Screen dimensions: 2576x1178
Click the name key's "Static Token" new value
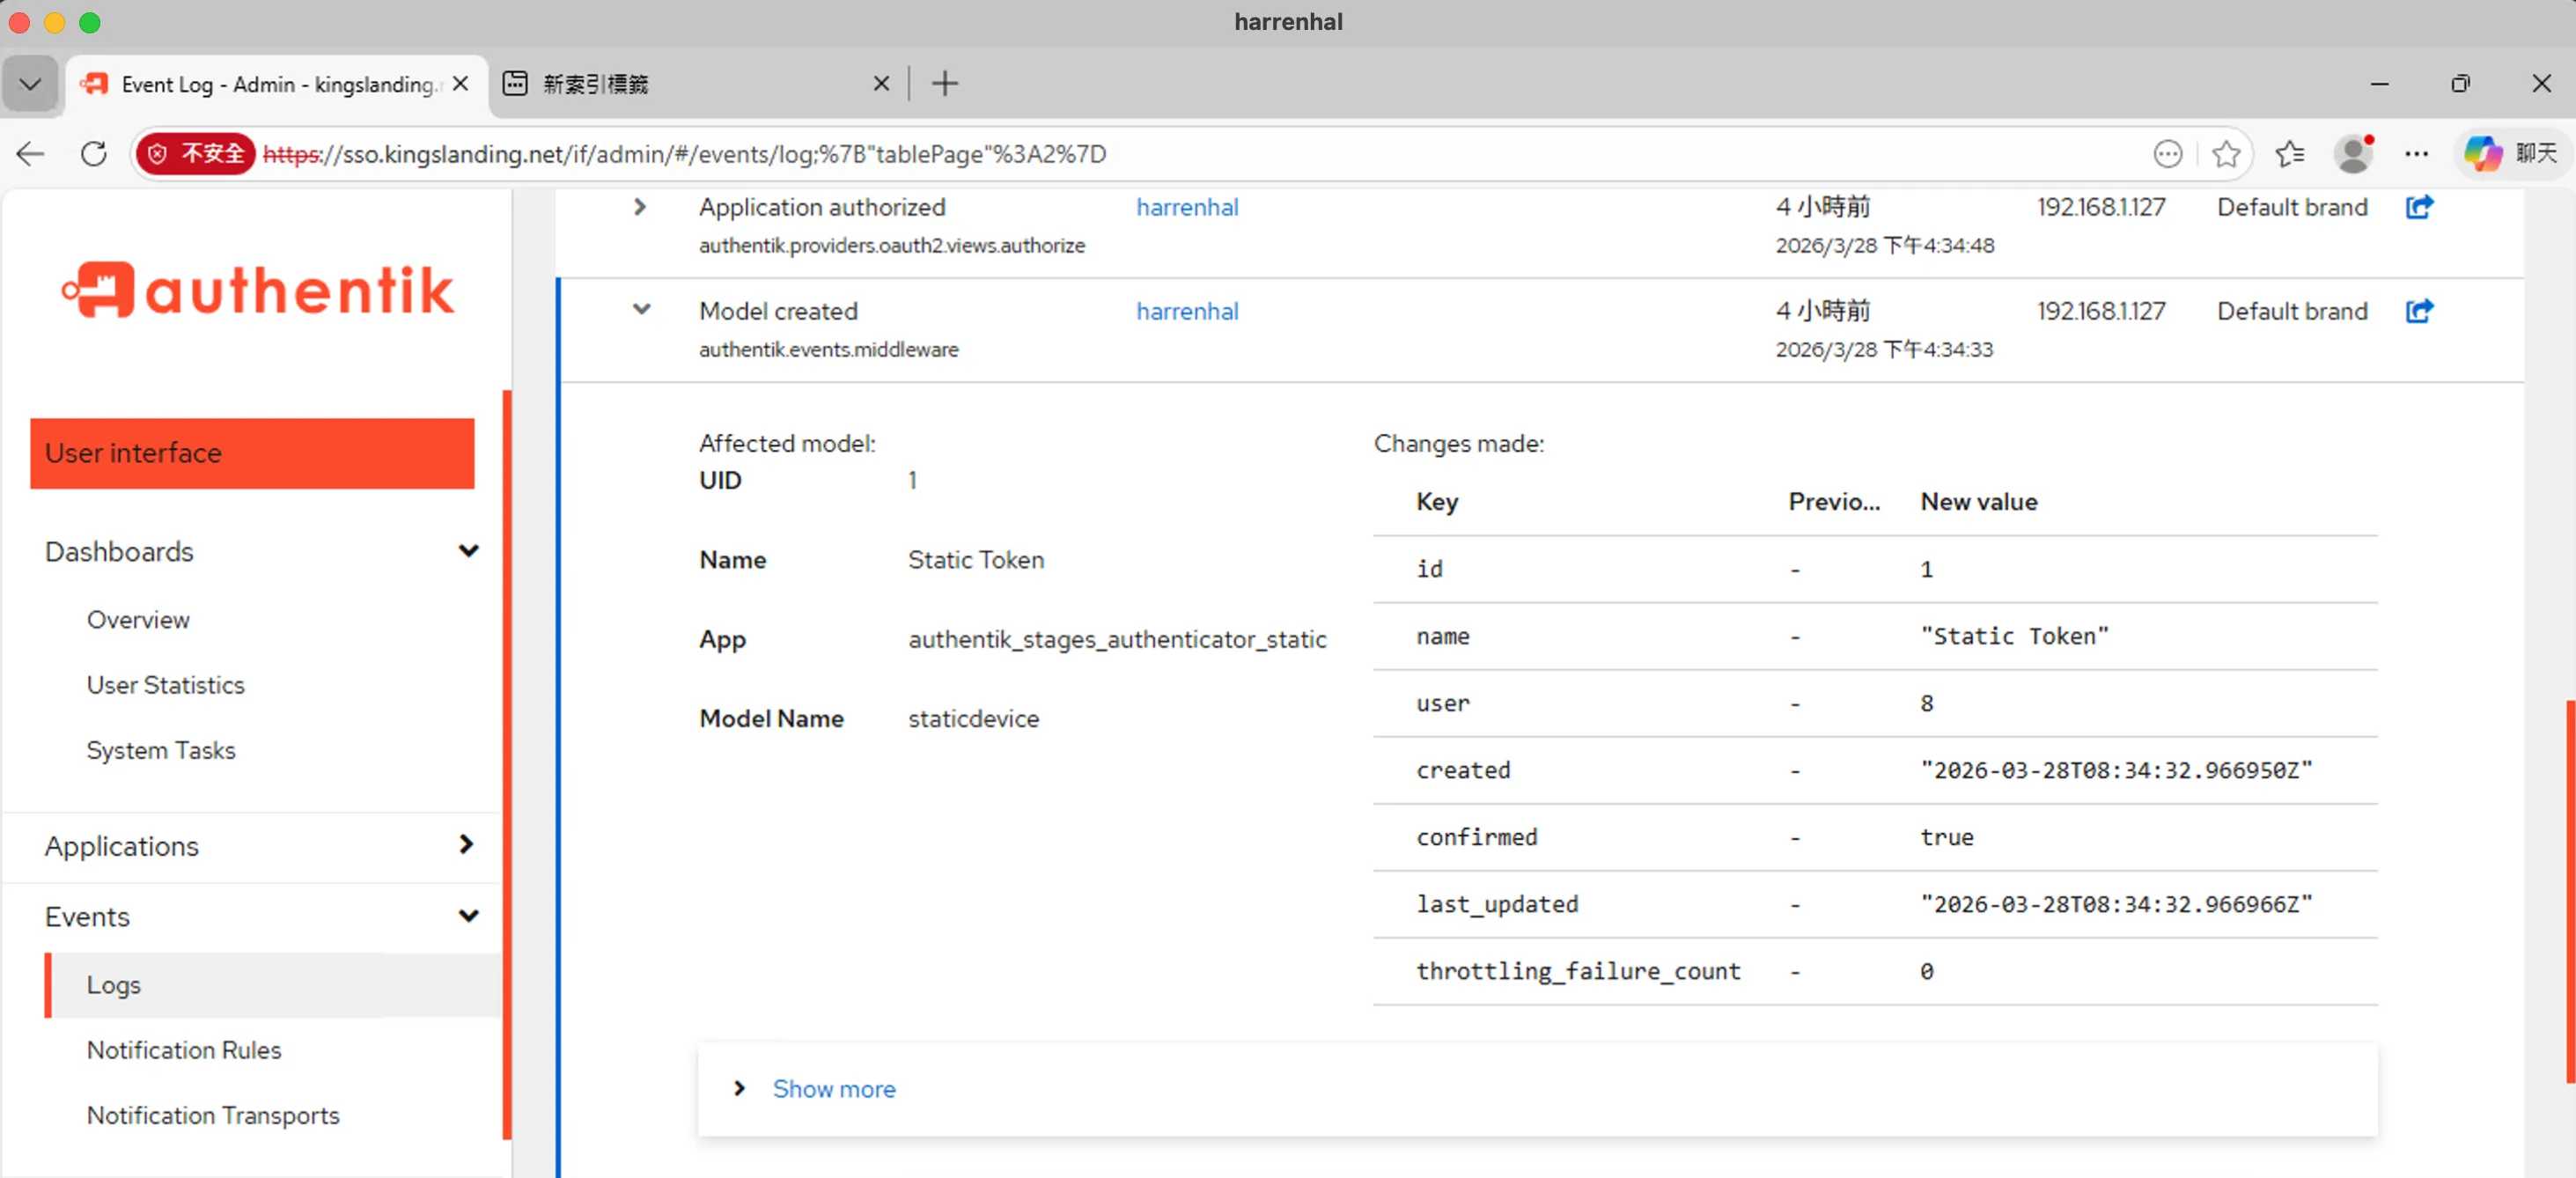(2014, 636)
